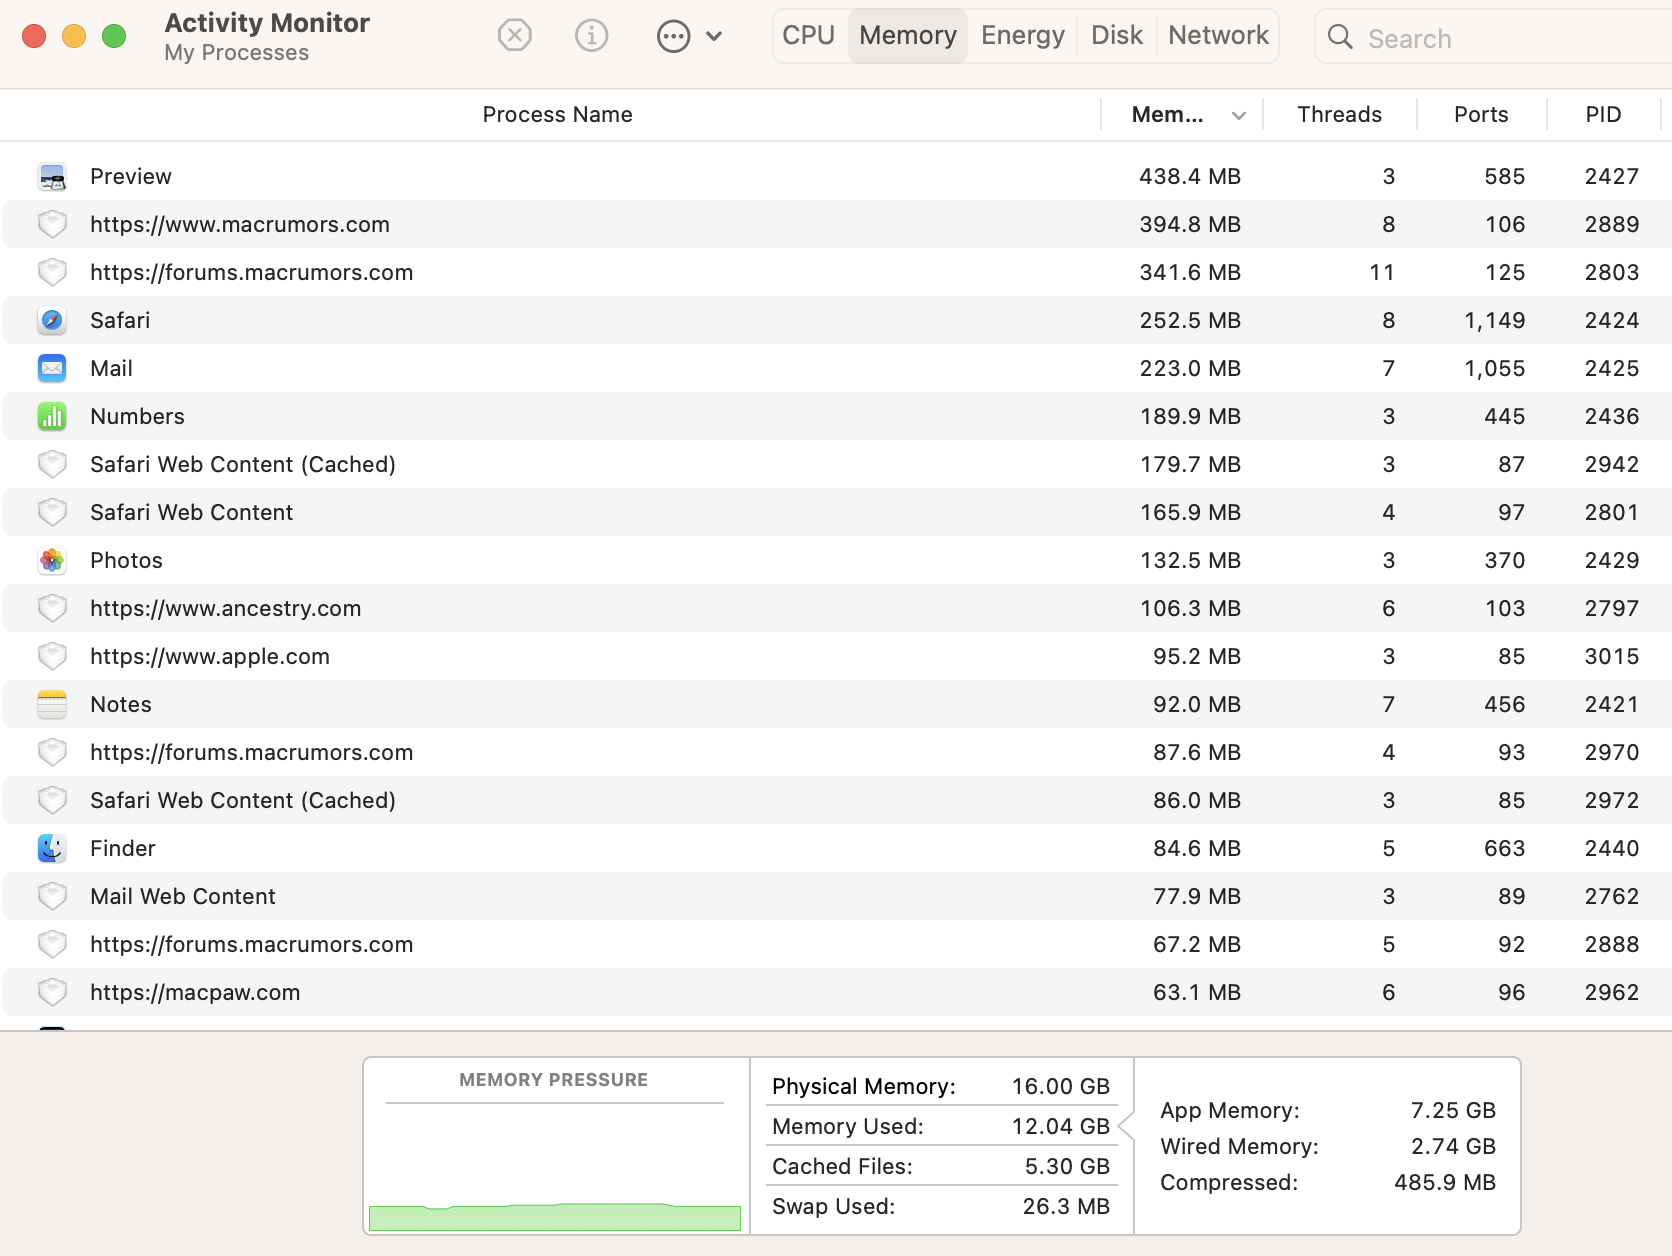Click the Photos flower icon

click(x=52, y=560)
